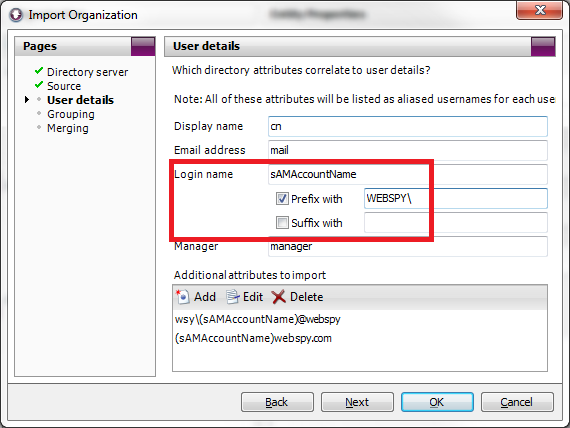
Task: Click the WEBSPY\ prefix text field
Action: coord(455,199)
